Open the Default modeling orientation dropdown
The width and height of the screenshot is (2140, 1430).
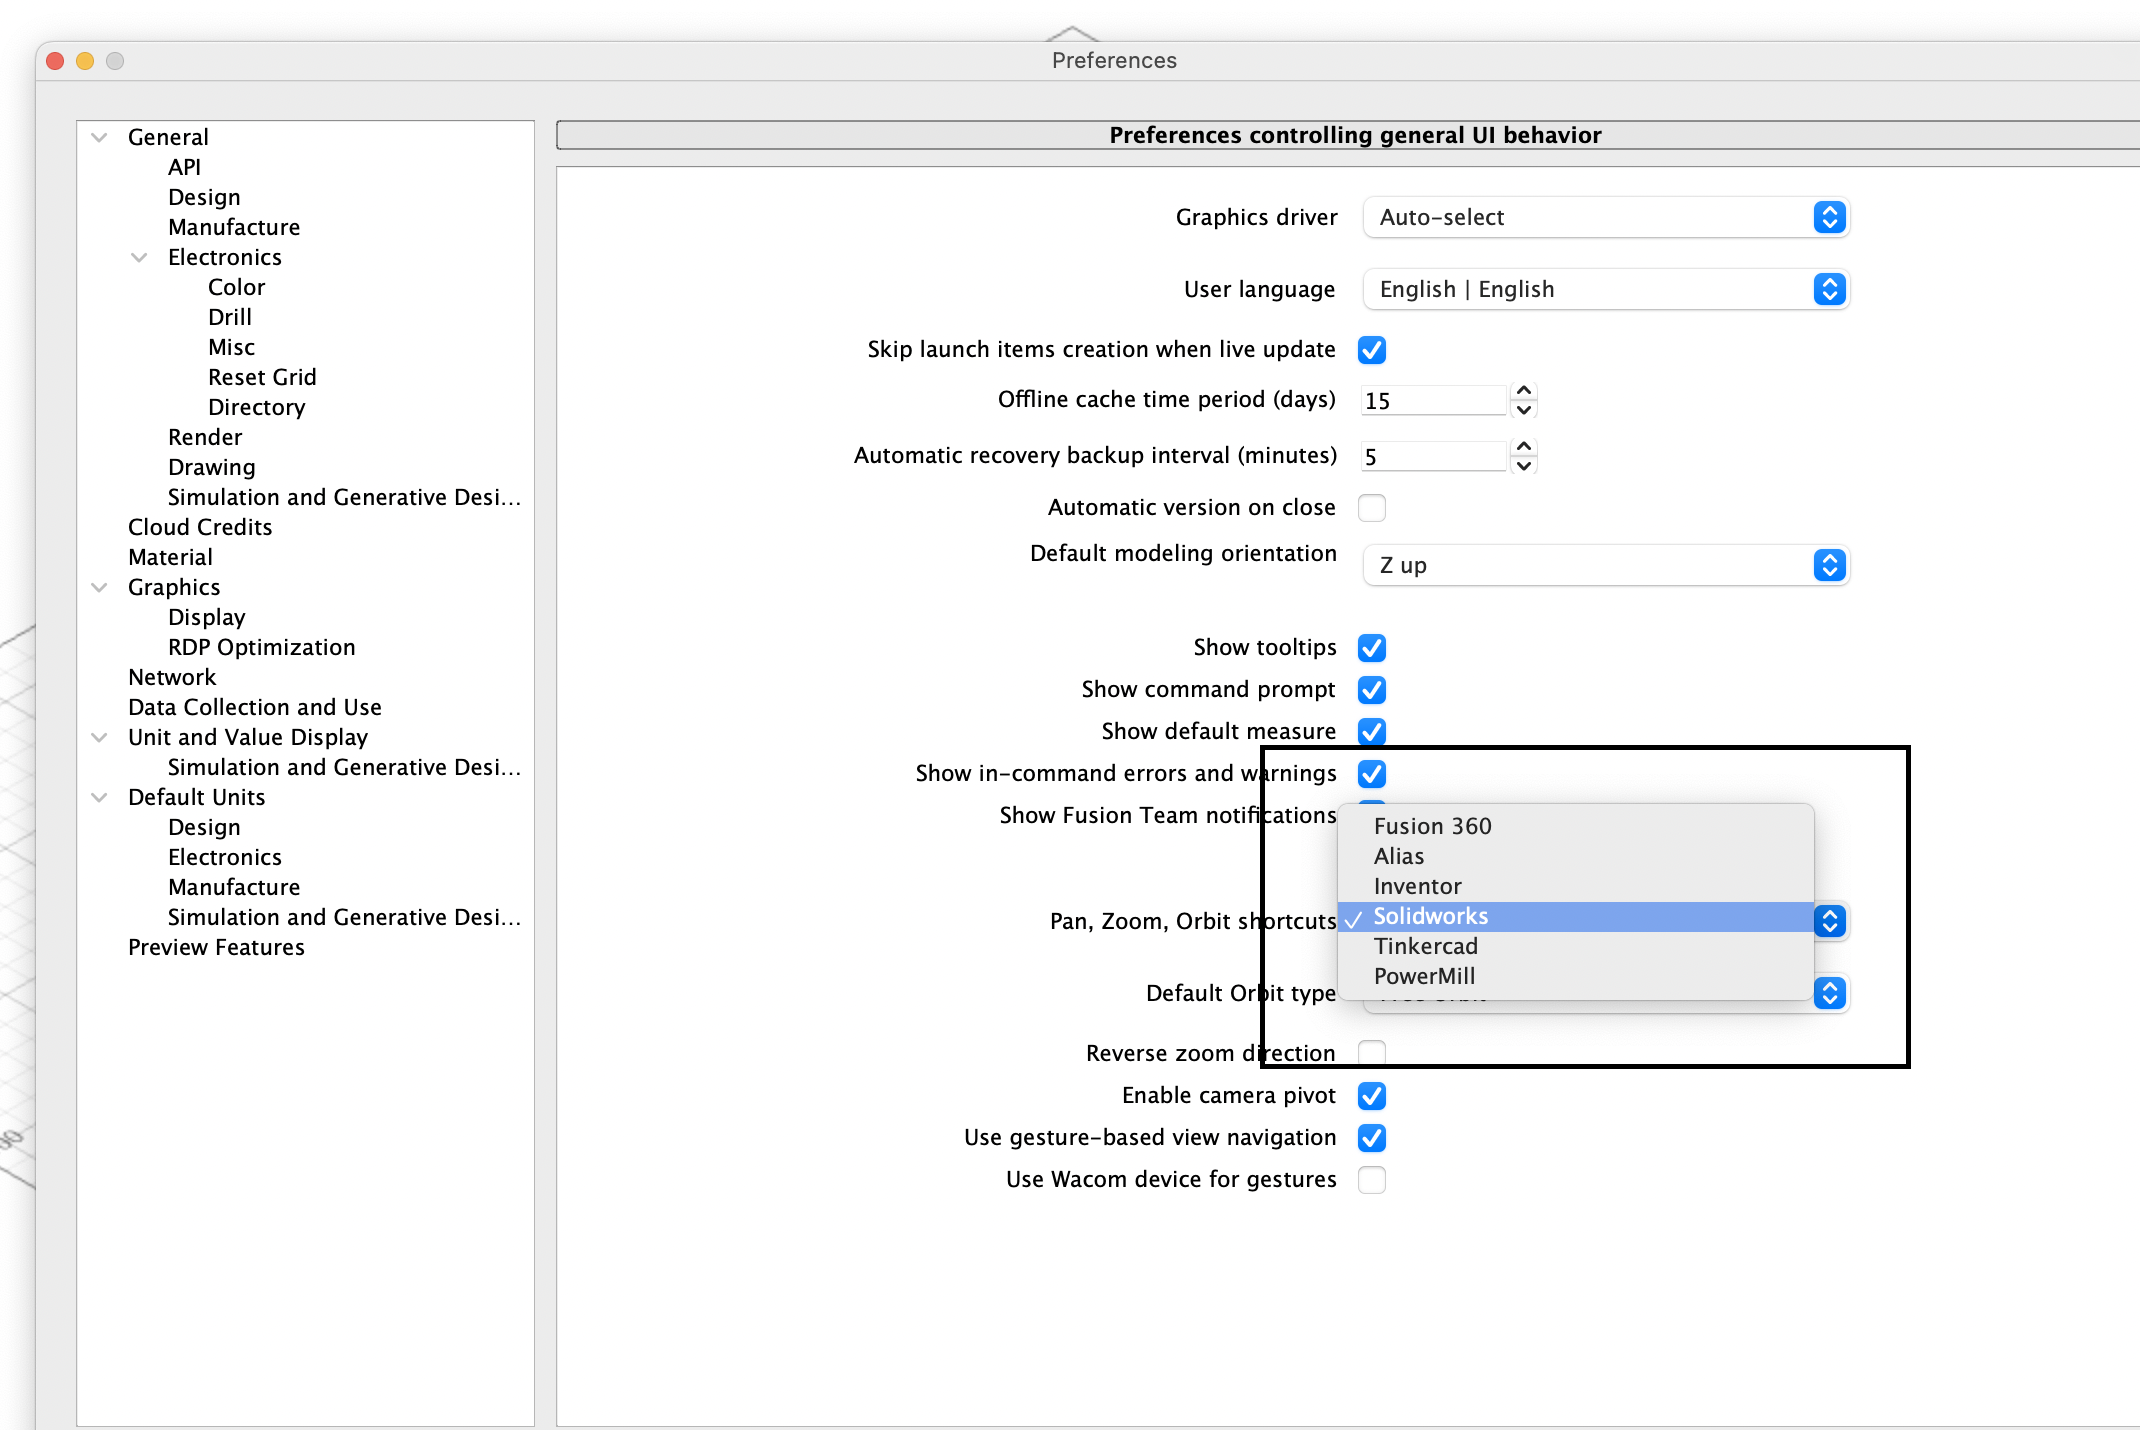coord(1606,566)
